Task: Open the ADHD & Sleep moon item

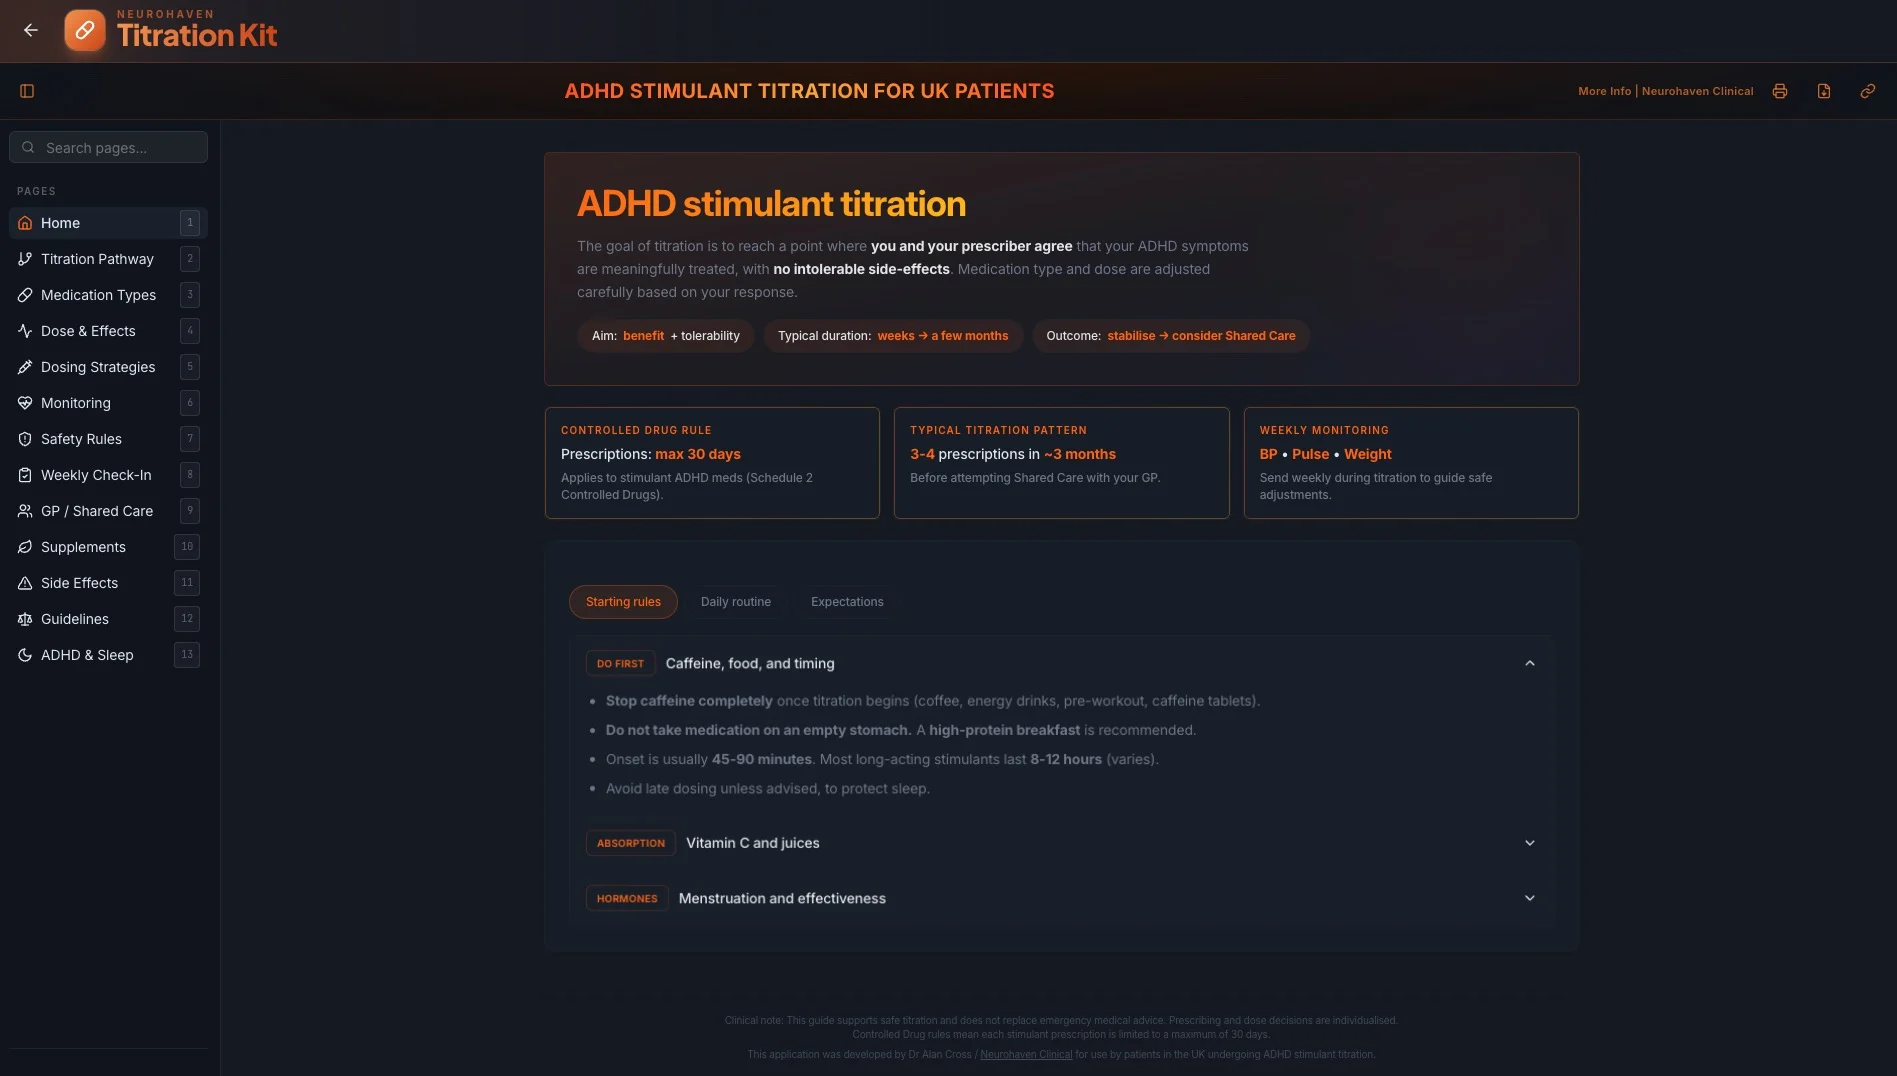Action: click(108, 655)
